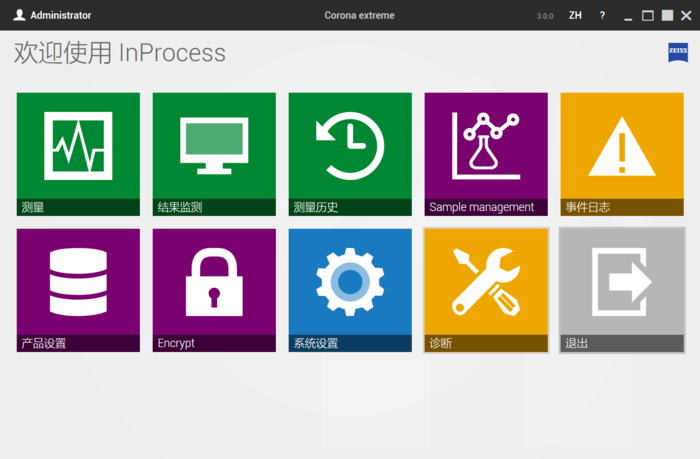The width and height of the screenshot is (700, 459).
Task: Open the Encrypt padlock tile
Action: coord(214,290)
